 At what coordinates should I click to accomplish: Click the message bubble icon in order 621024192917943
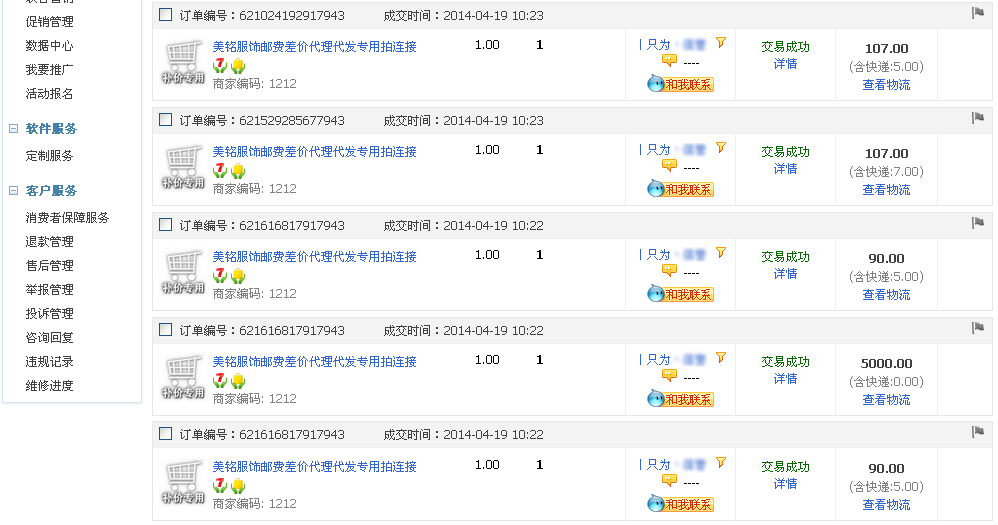669,61
